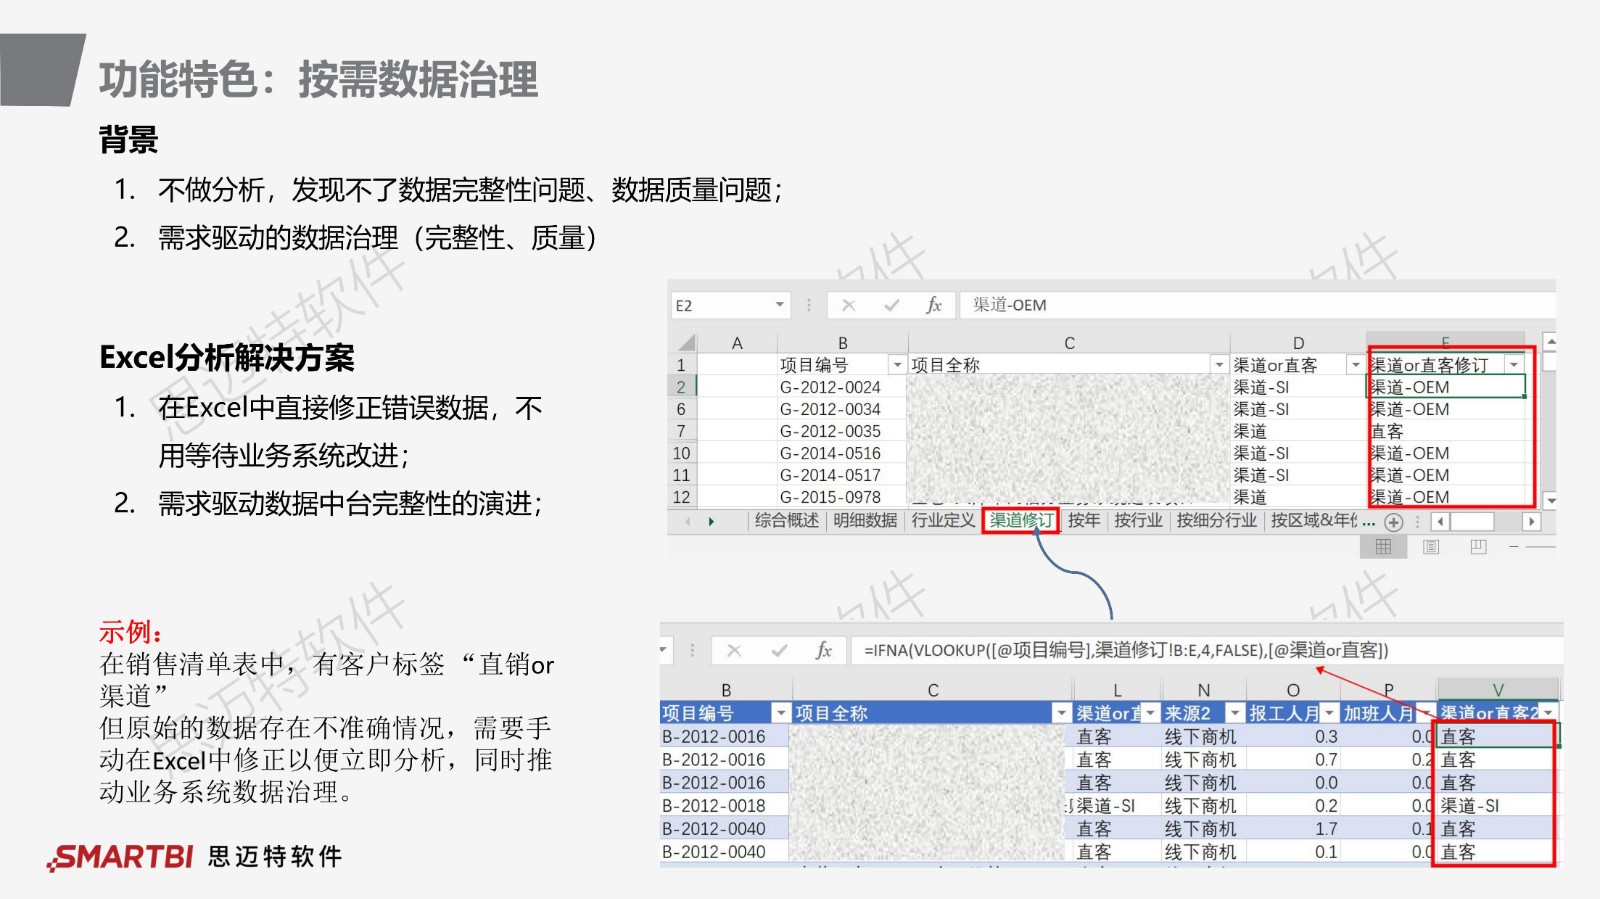
Task: Select cell containing G-2012-0035
Action: tap(830, 431)
